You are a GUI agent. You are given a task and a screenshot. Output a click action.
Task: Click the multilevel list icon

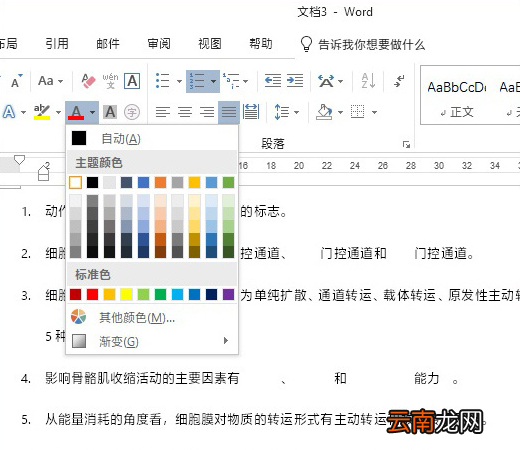coord(231,81)
